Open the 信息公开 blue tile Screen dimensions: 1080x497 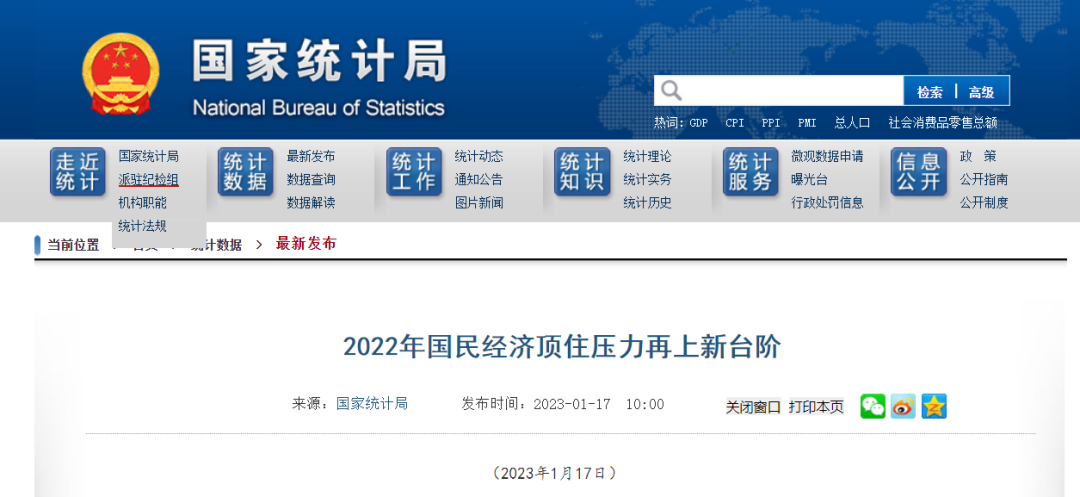click(x=918, y=172)
